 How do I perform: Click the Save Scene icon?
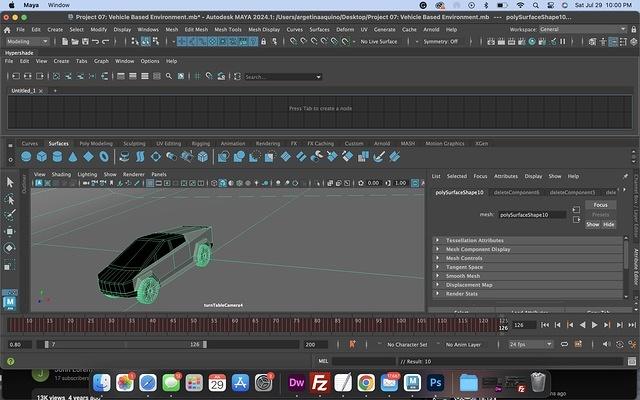pos(85,41)
